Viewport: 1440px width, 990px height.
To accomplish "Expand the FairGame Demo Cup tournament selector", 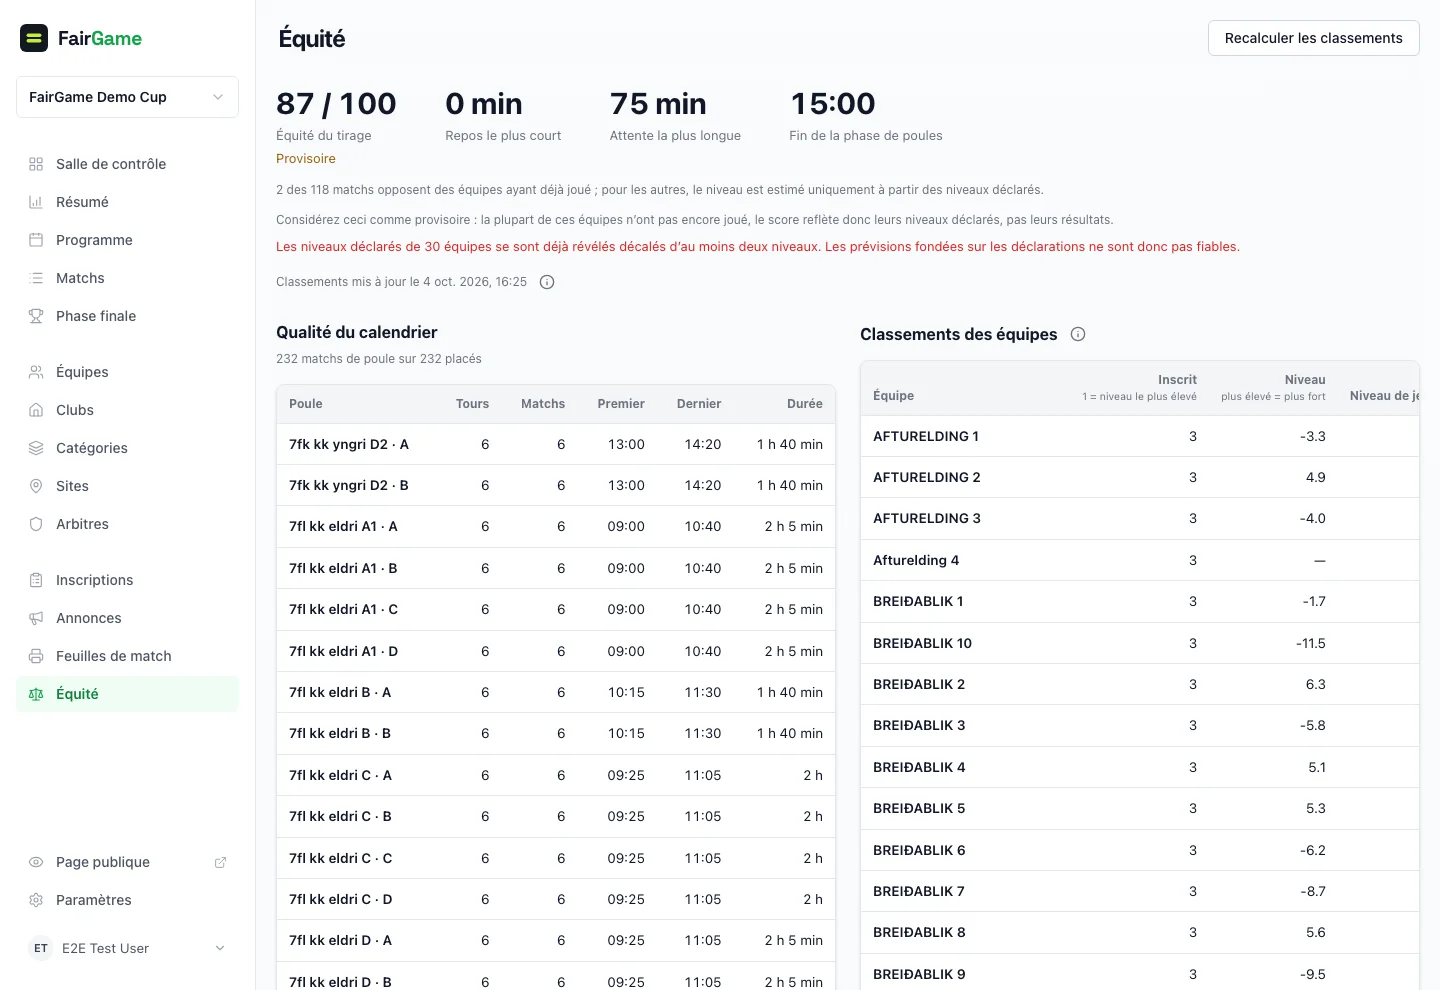I will point(127,97).
